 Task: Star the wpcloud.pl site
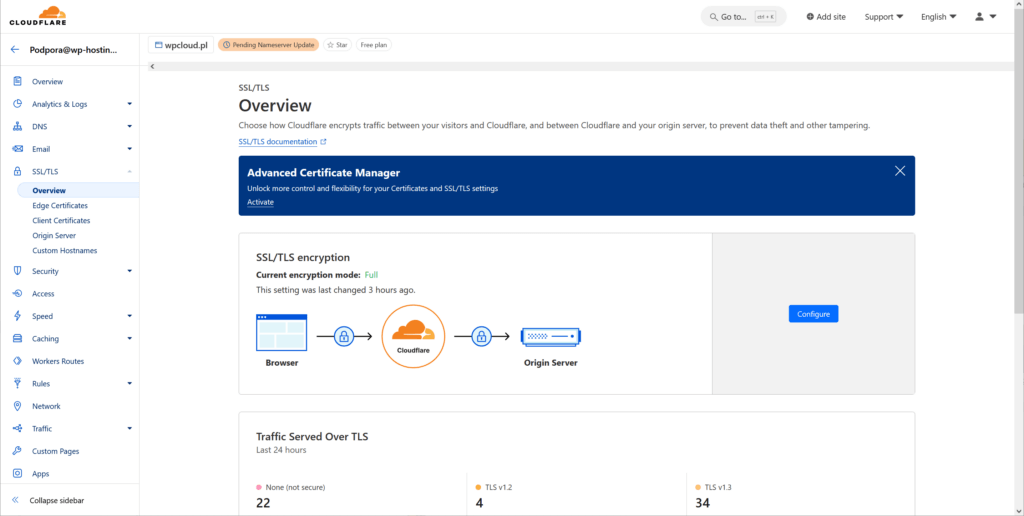tap(337, 45)
